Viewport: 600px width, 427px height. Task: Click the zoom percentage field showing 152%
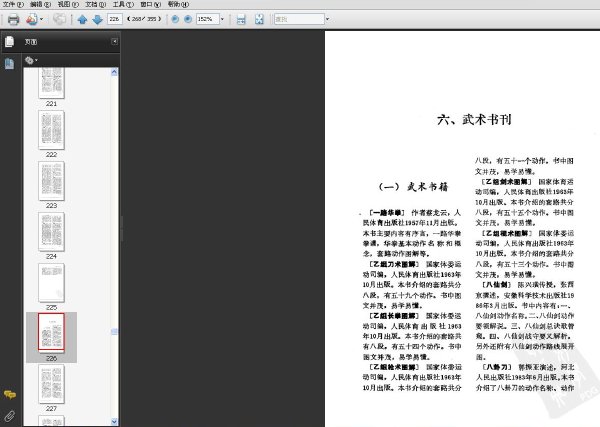pos(207,19)
